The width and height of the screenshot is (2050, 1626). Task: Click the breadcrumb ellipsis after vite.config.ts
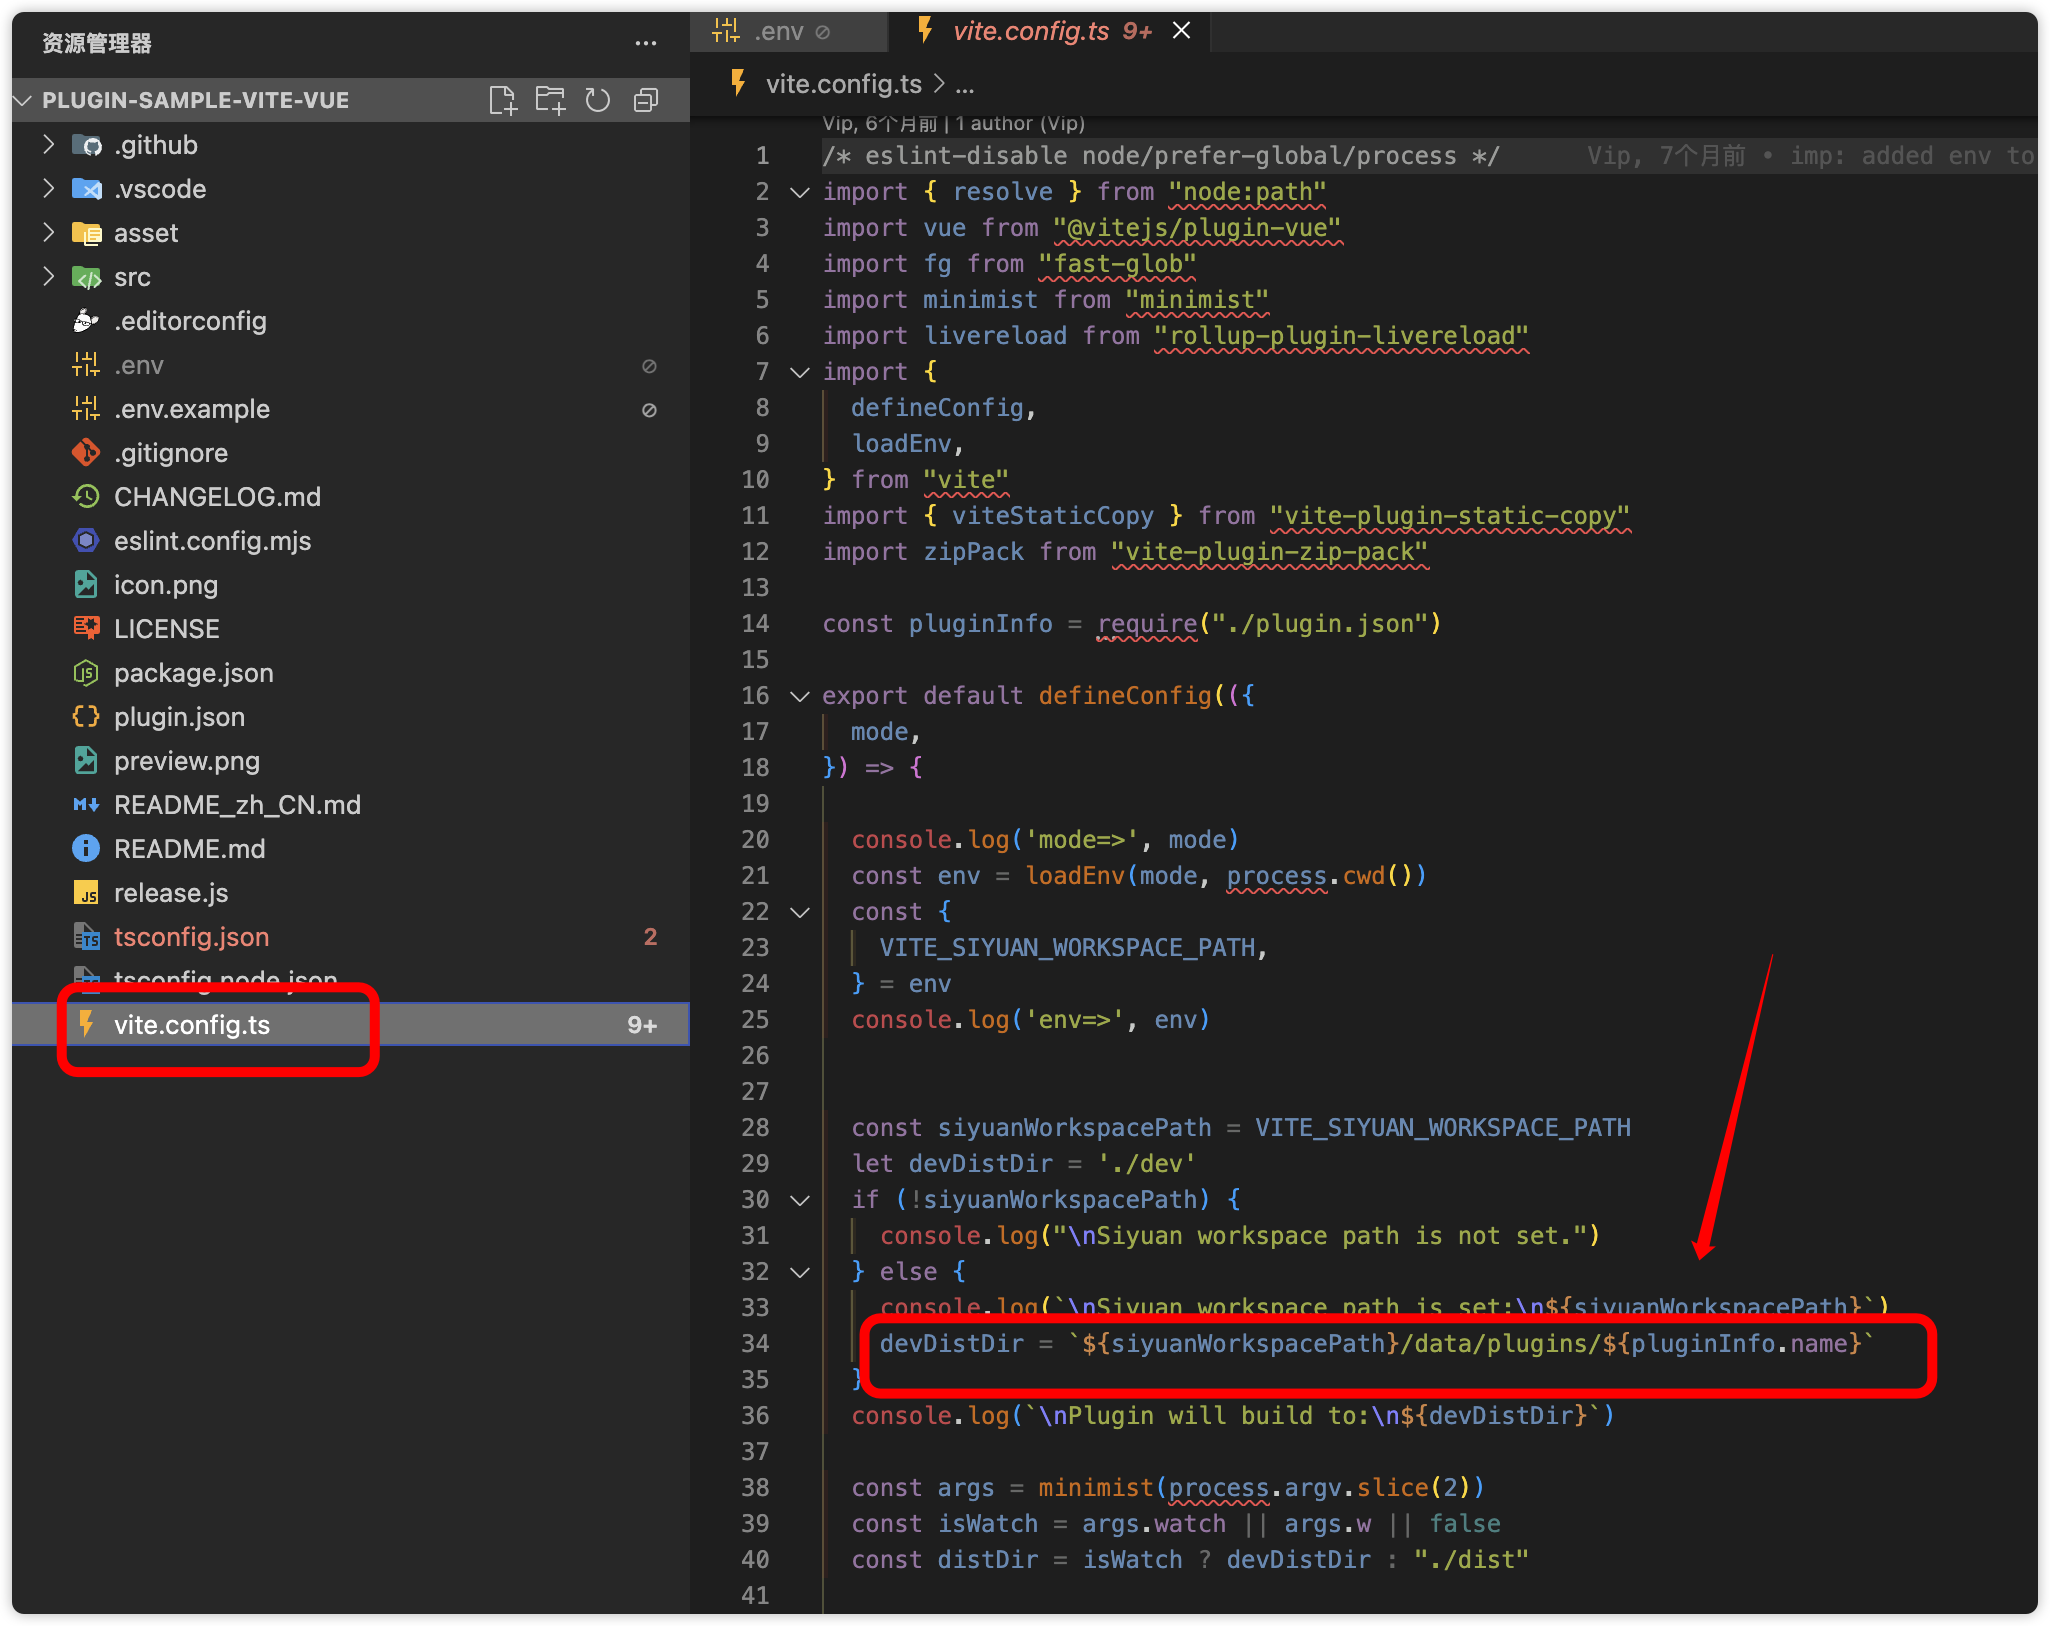[x=964, y=85]
